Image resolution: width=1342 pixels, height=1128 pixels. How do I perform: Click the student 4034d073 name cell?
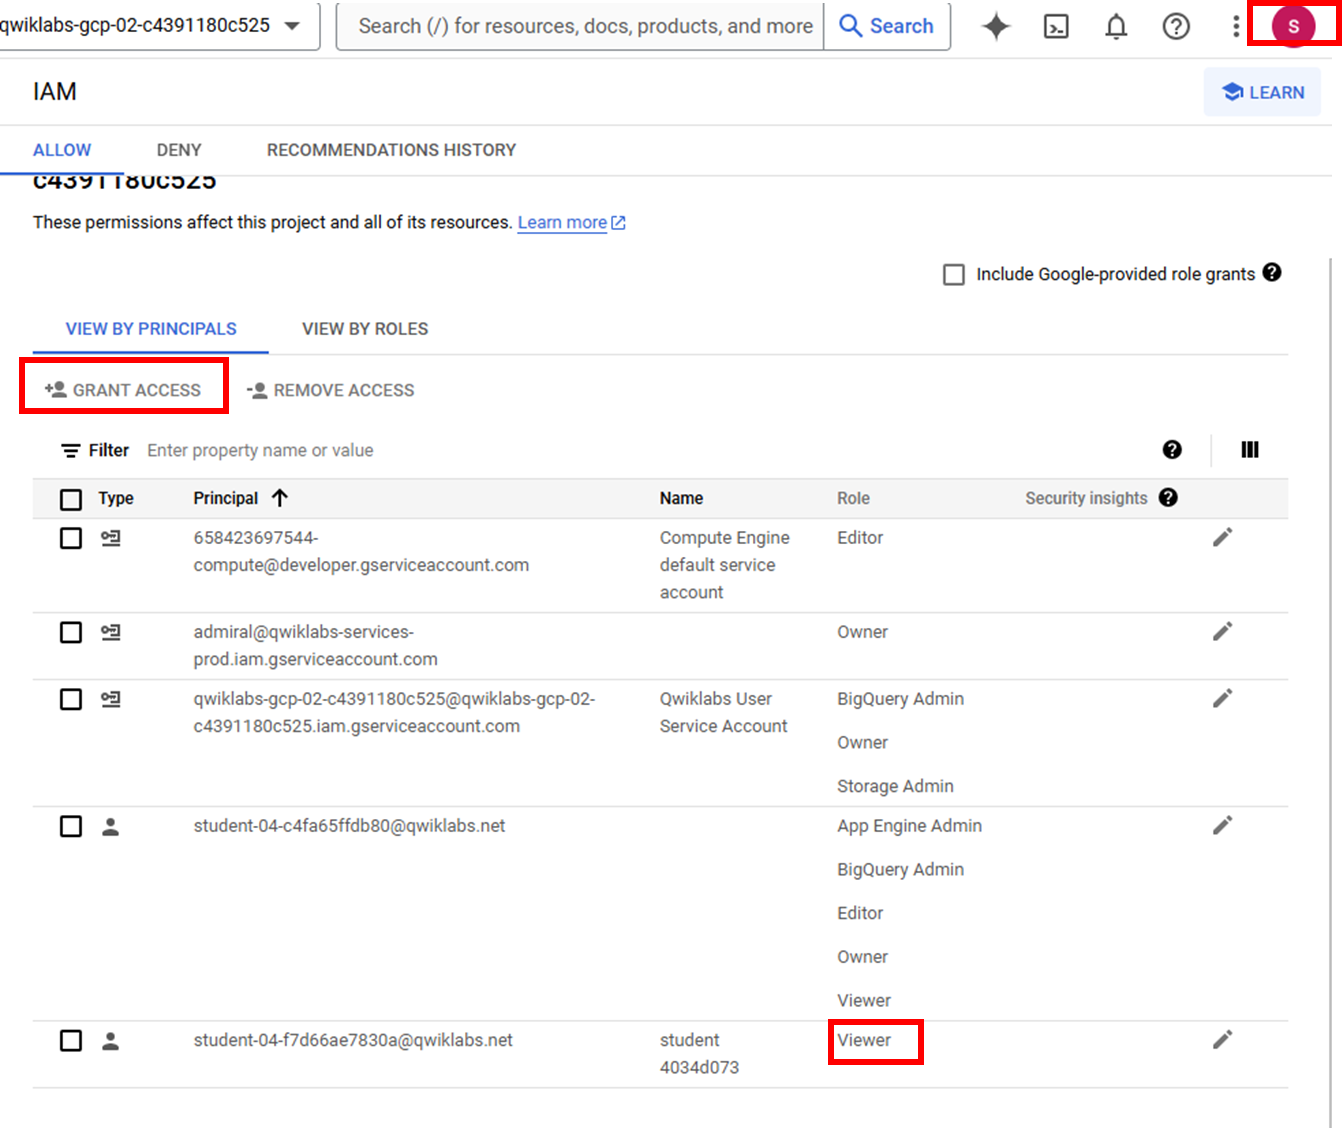coord(699,1054)
